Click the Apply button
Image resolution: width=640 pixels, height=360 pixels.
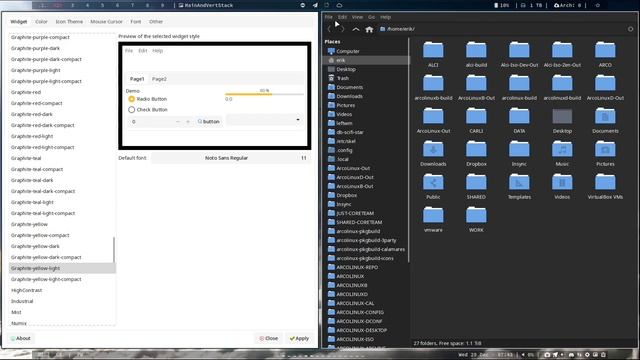pyautogui.click(x=299, y=338)
